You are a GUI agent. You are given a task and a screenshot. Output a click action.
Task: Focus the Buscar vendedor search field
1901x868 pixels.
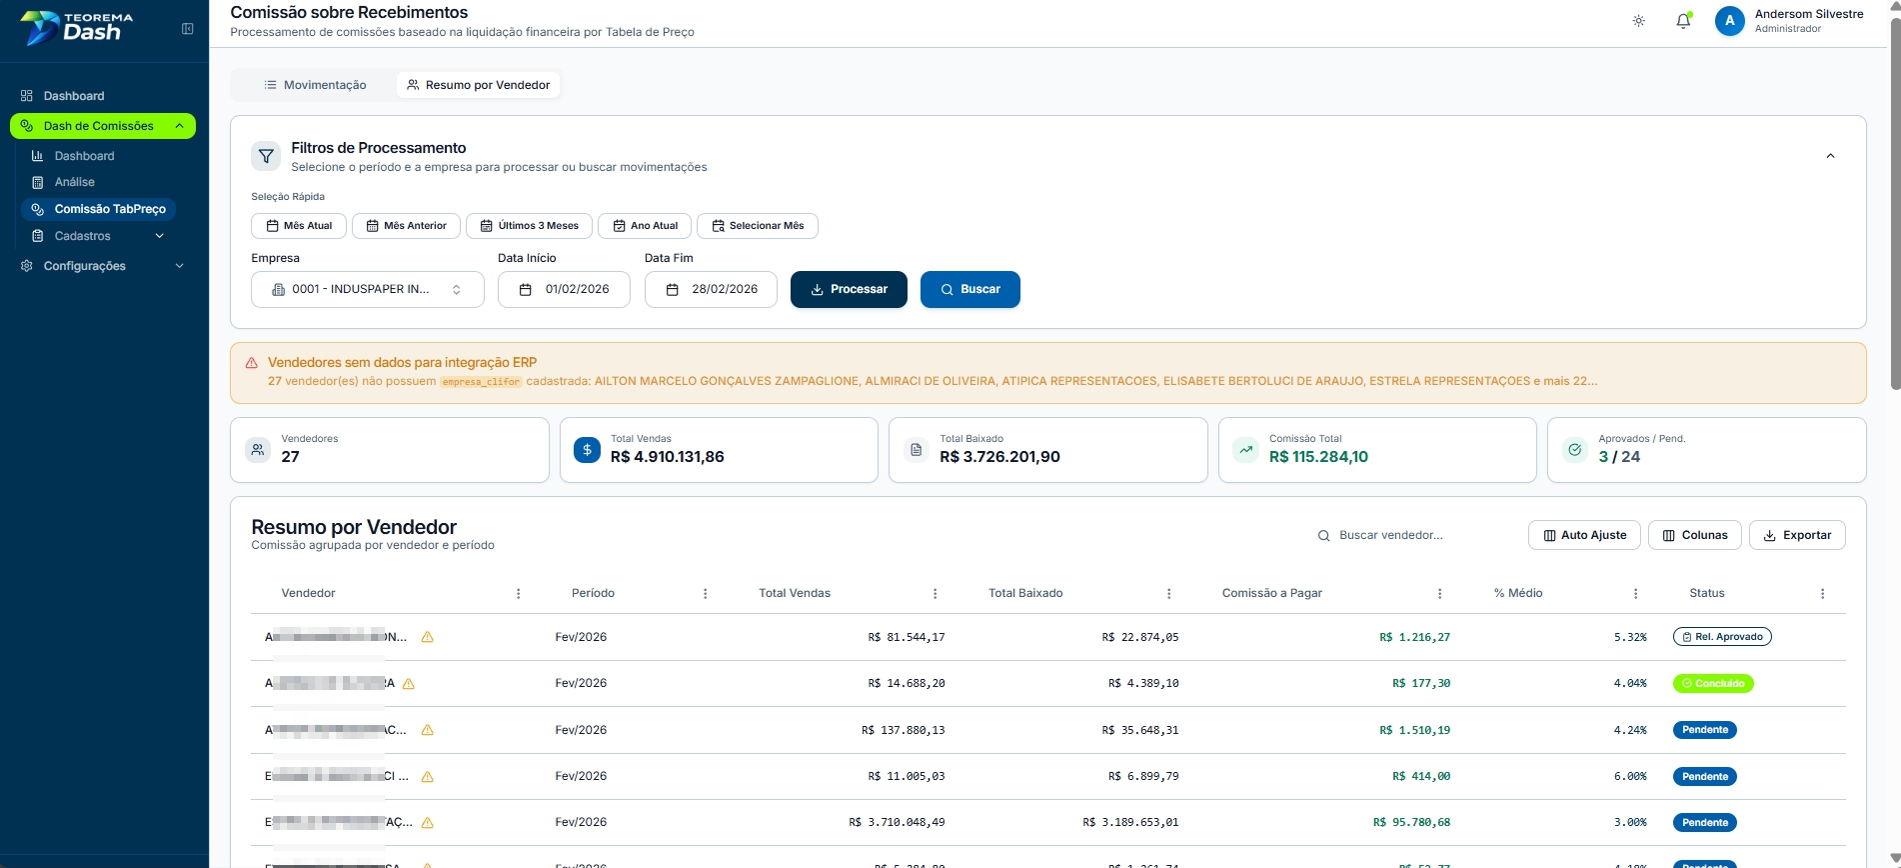tap(1412, 536)
